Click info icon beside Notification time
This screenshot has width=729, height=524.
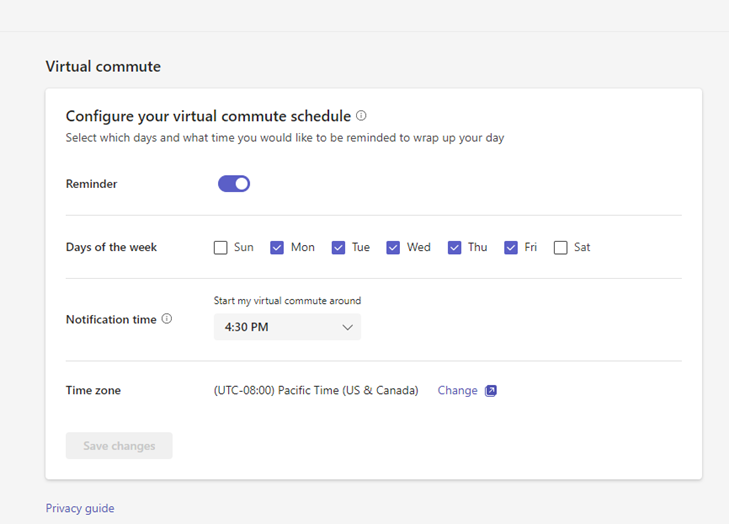166,318
